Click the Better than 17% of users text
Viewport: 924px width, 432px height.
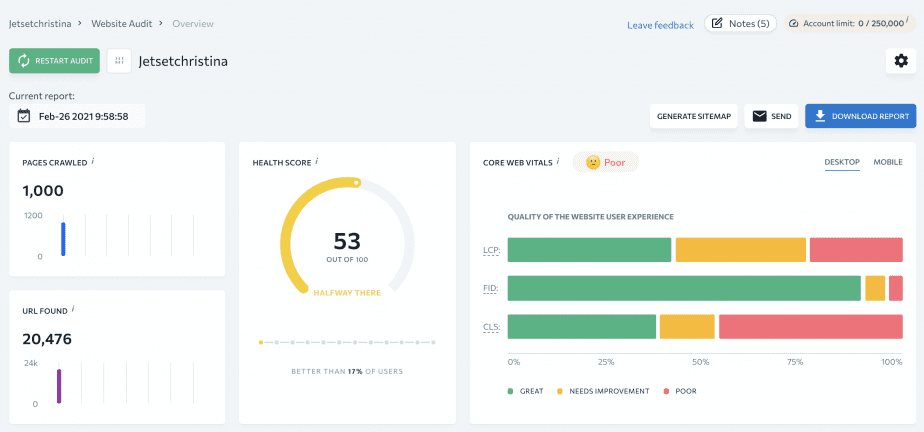click(347, 371)
